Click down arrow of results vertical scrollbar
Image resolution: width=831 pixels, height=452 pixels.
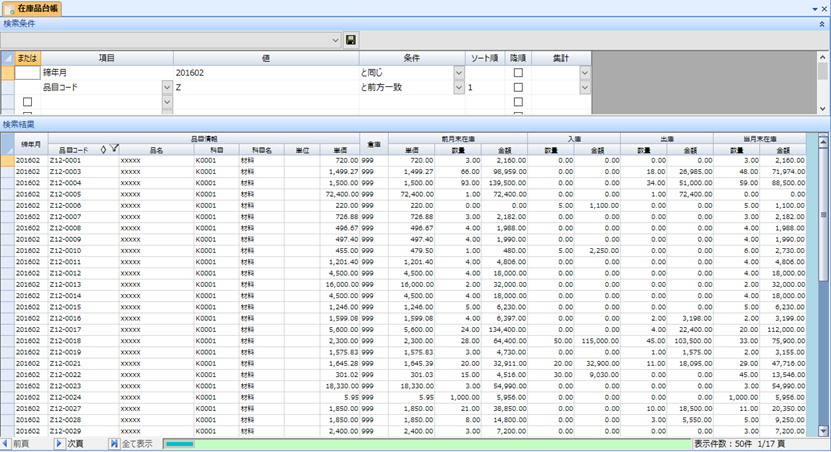tap(823, 431)
